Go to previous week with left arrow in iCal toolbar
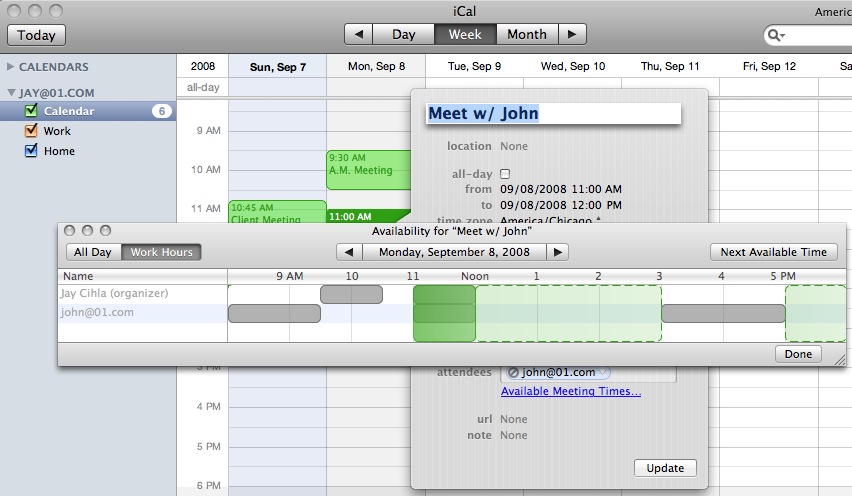The width and height of the screenshot is (852, 496). pos(359,34)
